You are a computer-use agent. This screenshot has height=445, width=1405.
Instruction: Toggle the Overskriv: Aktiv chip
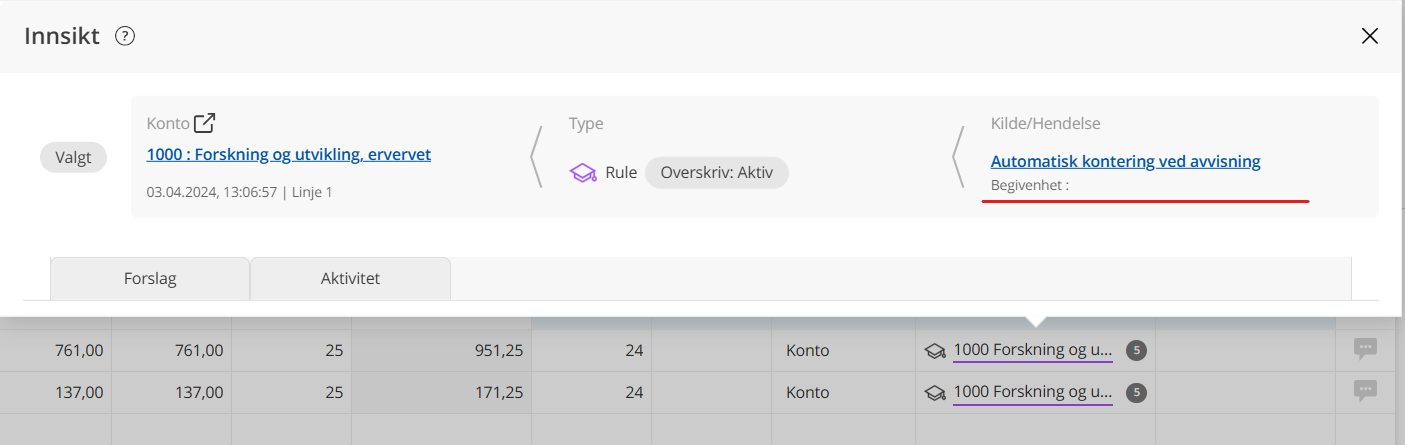point(717,173)
